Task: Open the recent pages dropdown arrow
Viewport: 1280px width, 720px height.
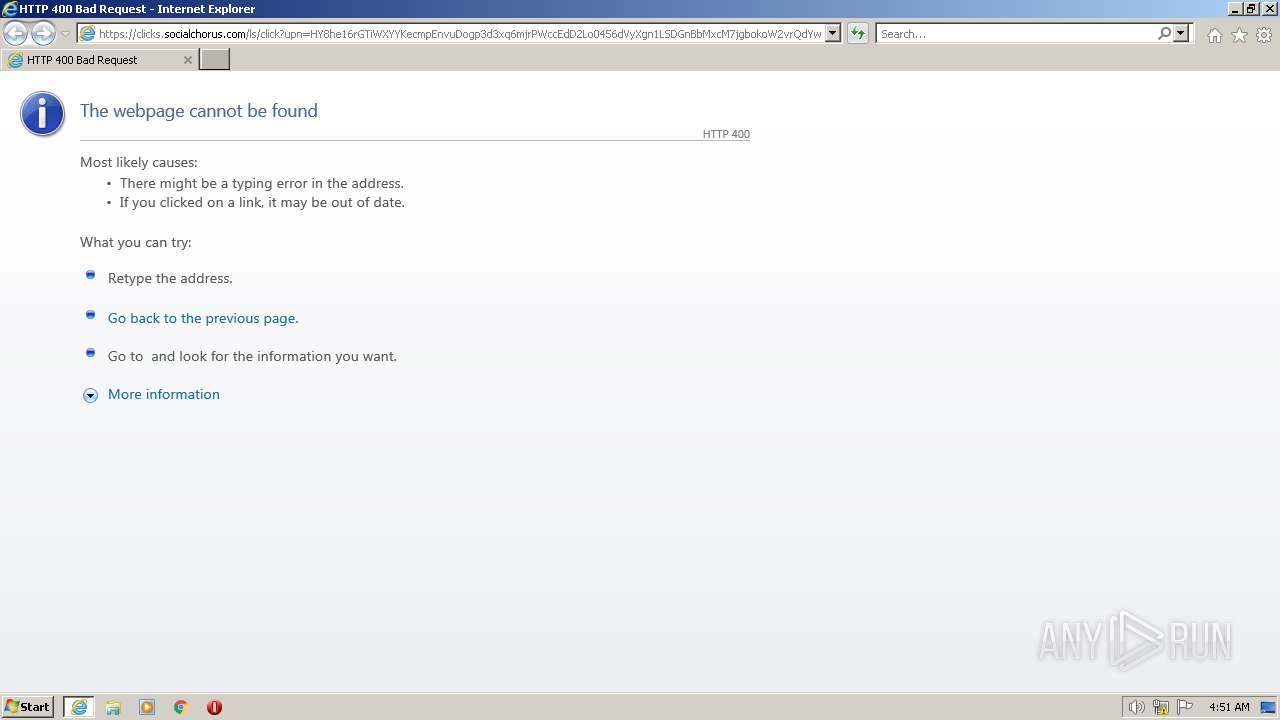Action: [x=66, y=34]
